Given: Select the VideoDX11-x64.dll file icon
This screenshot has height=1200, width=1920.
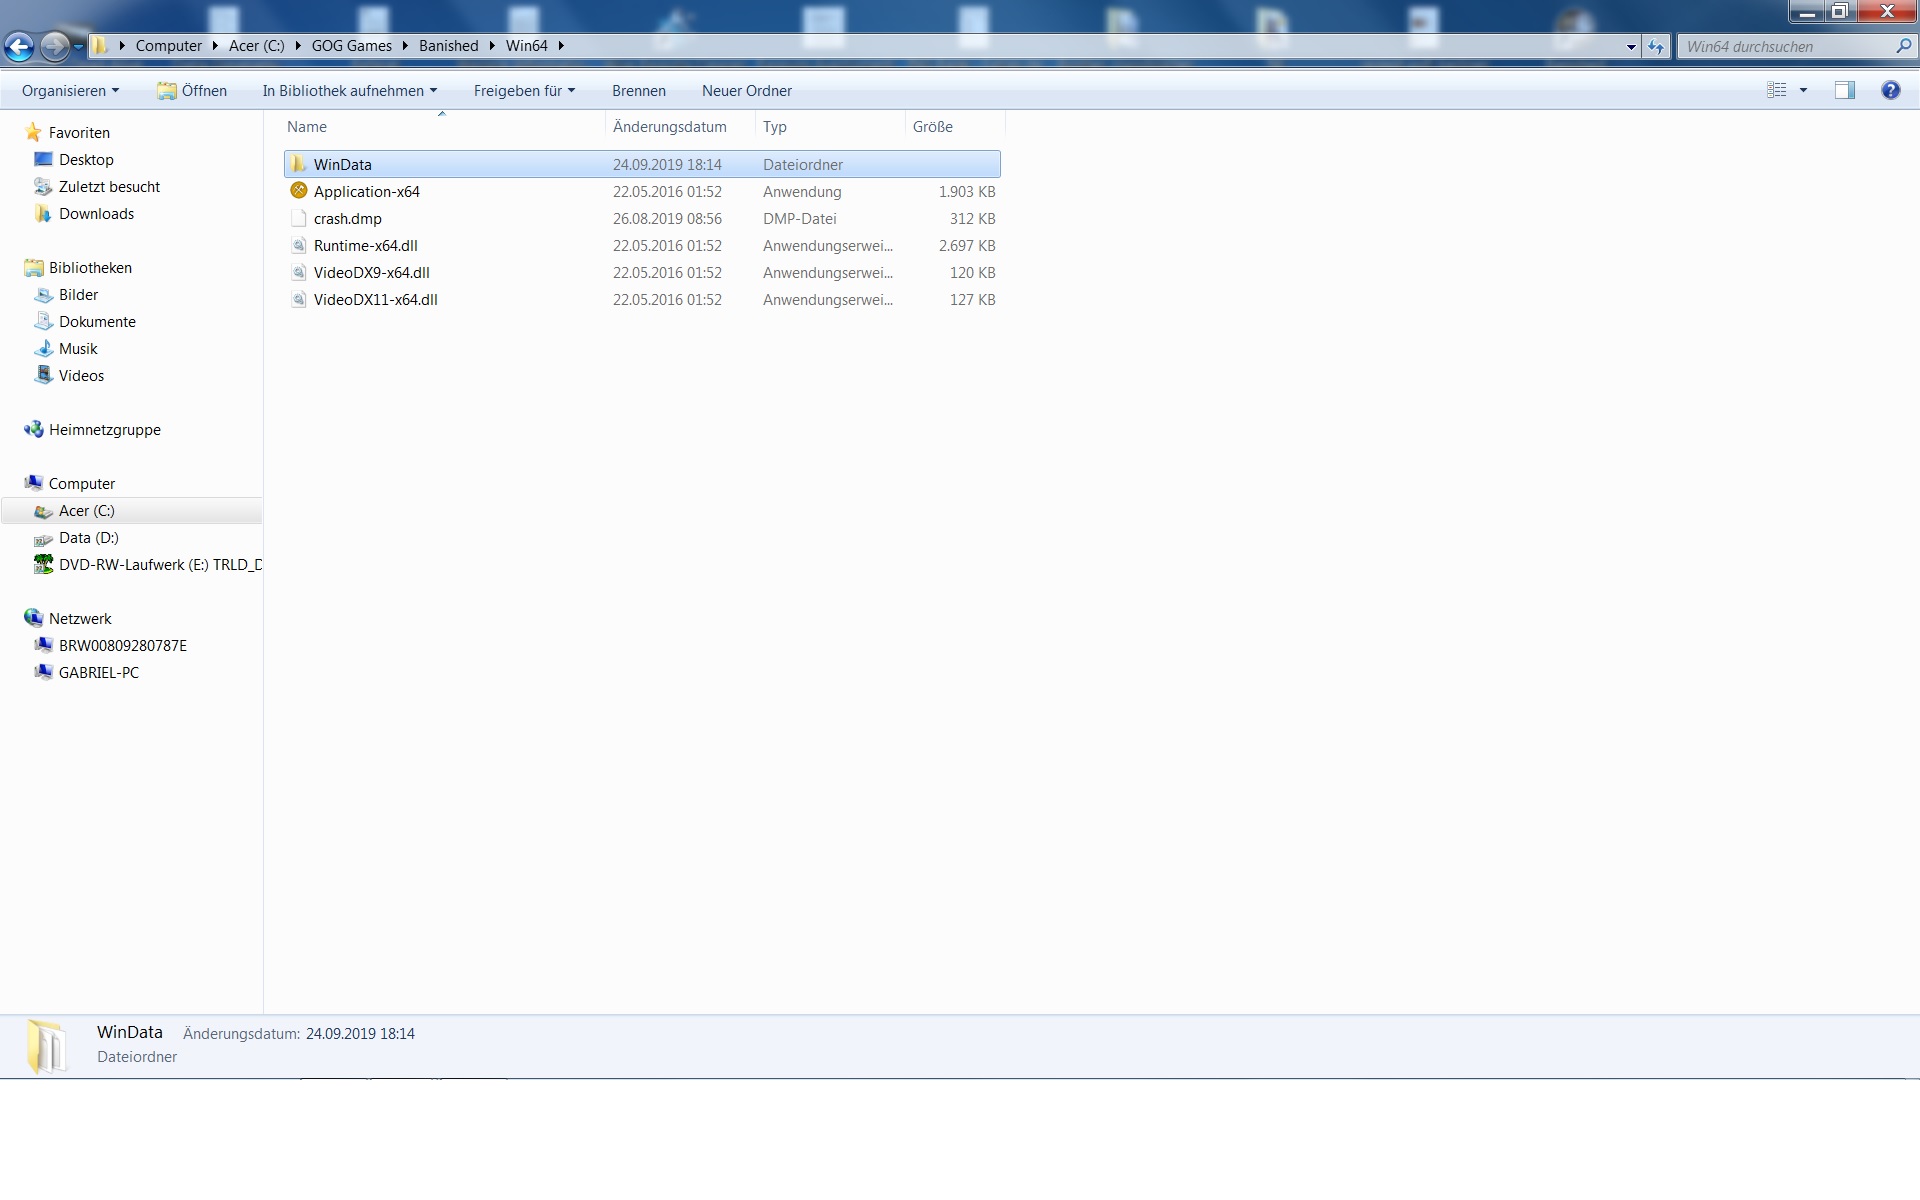Looking at the screenshot, I should click(x=298, y=299).
